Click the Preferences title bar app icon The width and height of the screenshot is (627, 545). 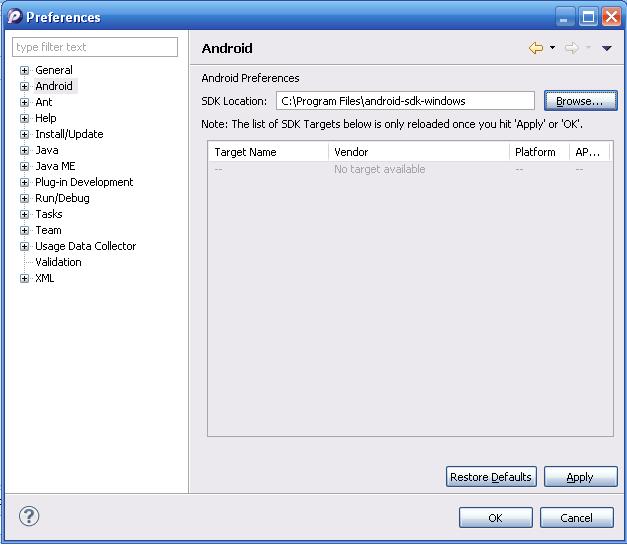15,16
